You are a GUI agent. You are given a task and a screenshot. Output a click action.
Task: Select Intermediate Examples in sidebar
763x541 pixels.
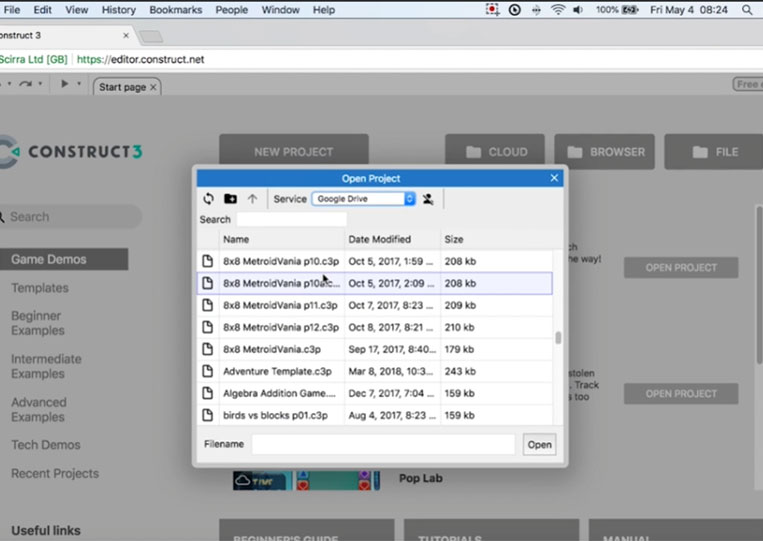pos(46,366)
